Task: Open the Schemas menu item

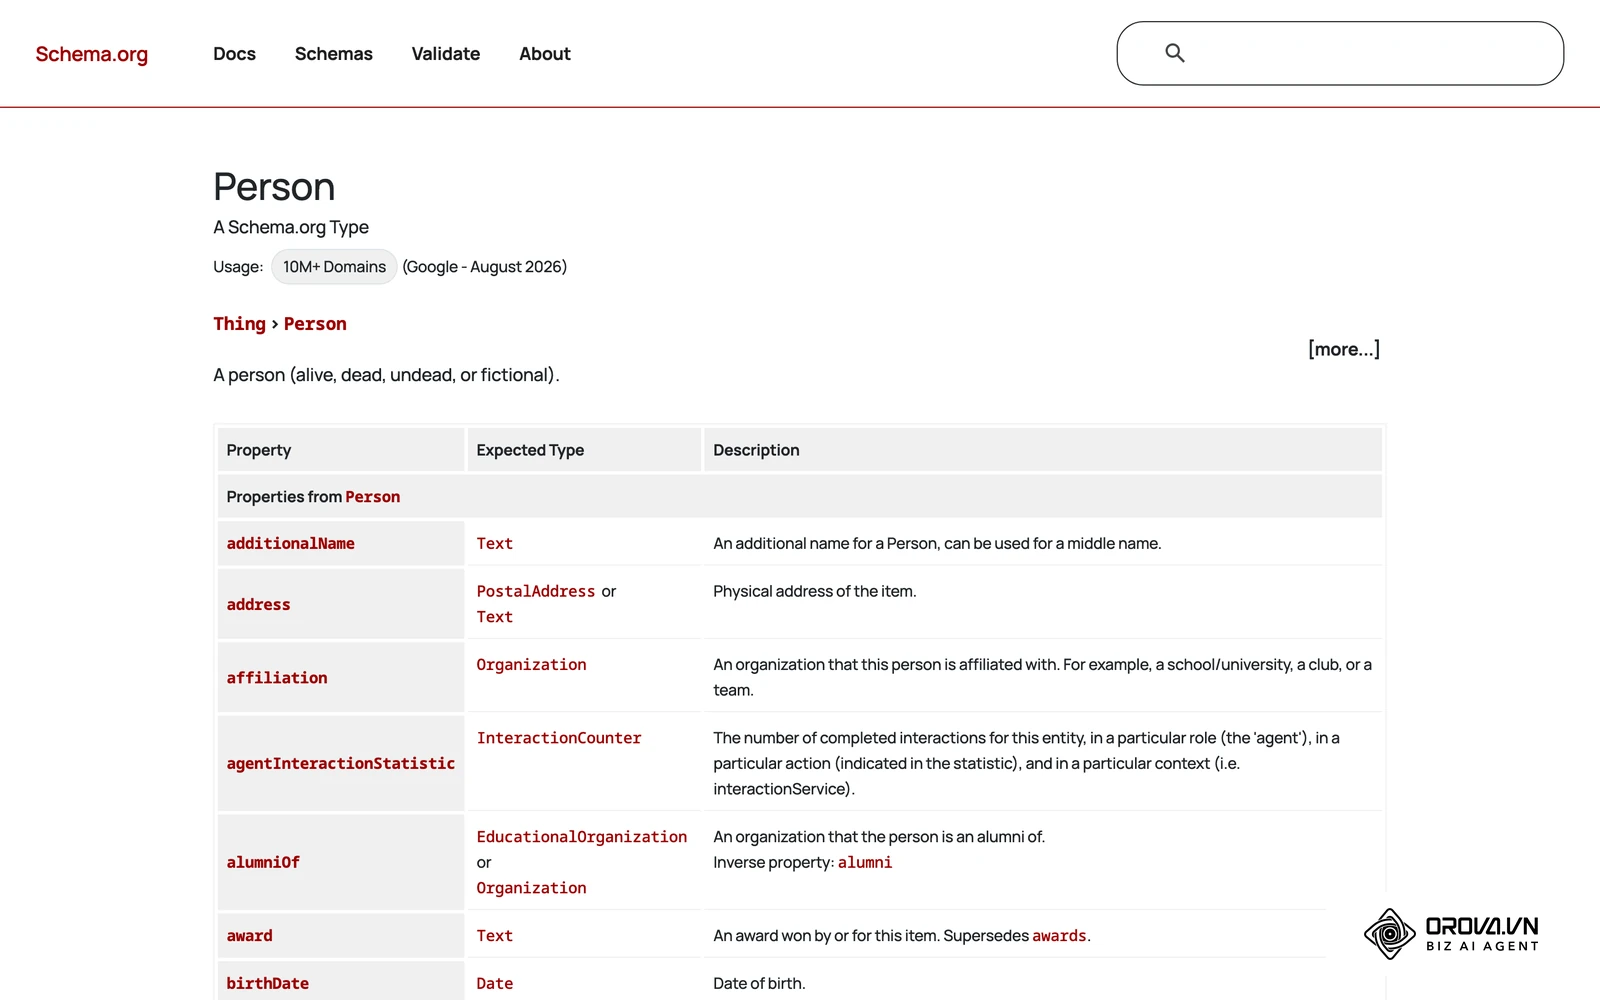Action: click(x=334, y=54)
